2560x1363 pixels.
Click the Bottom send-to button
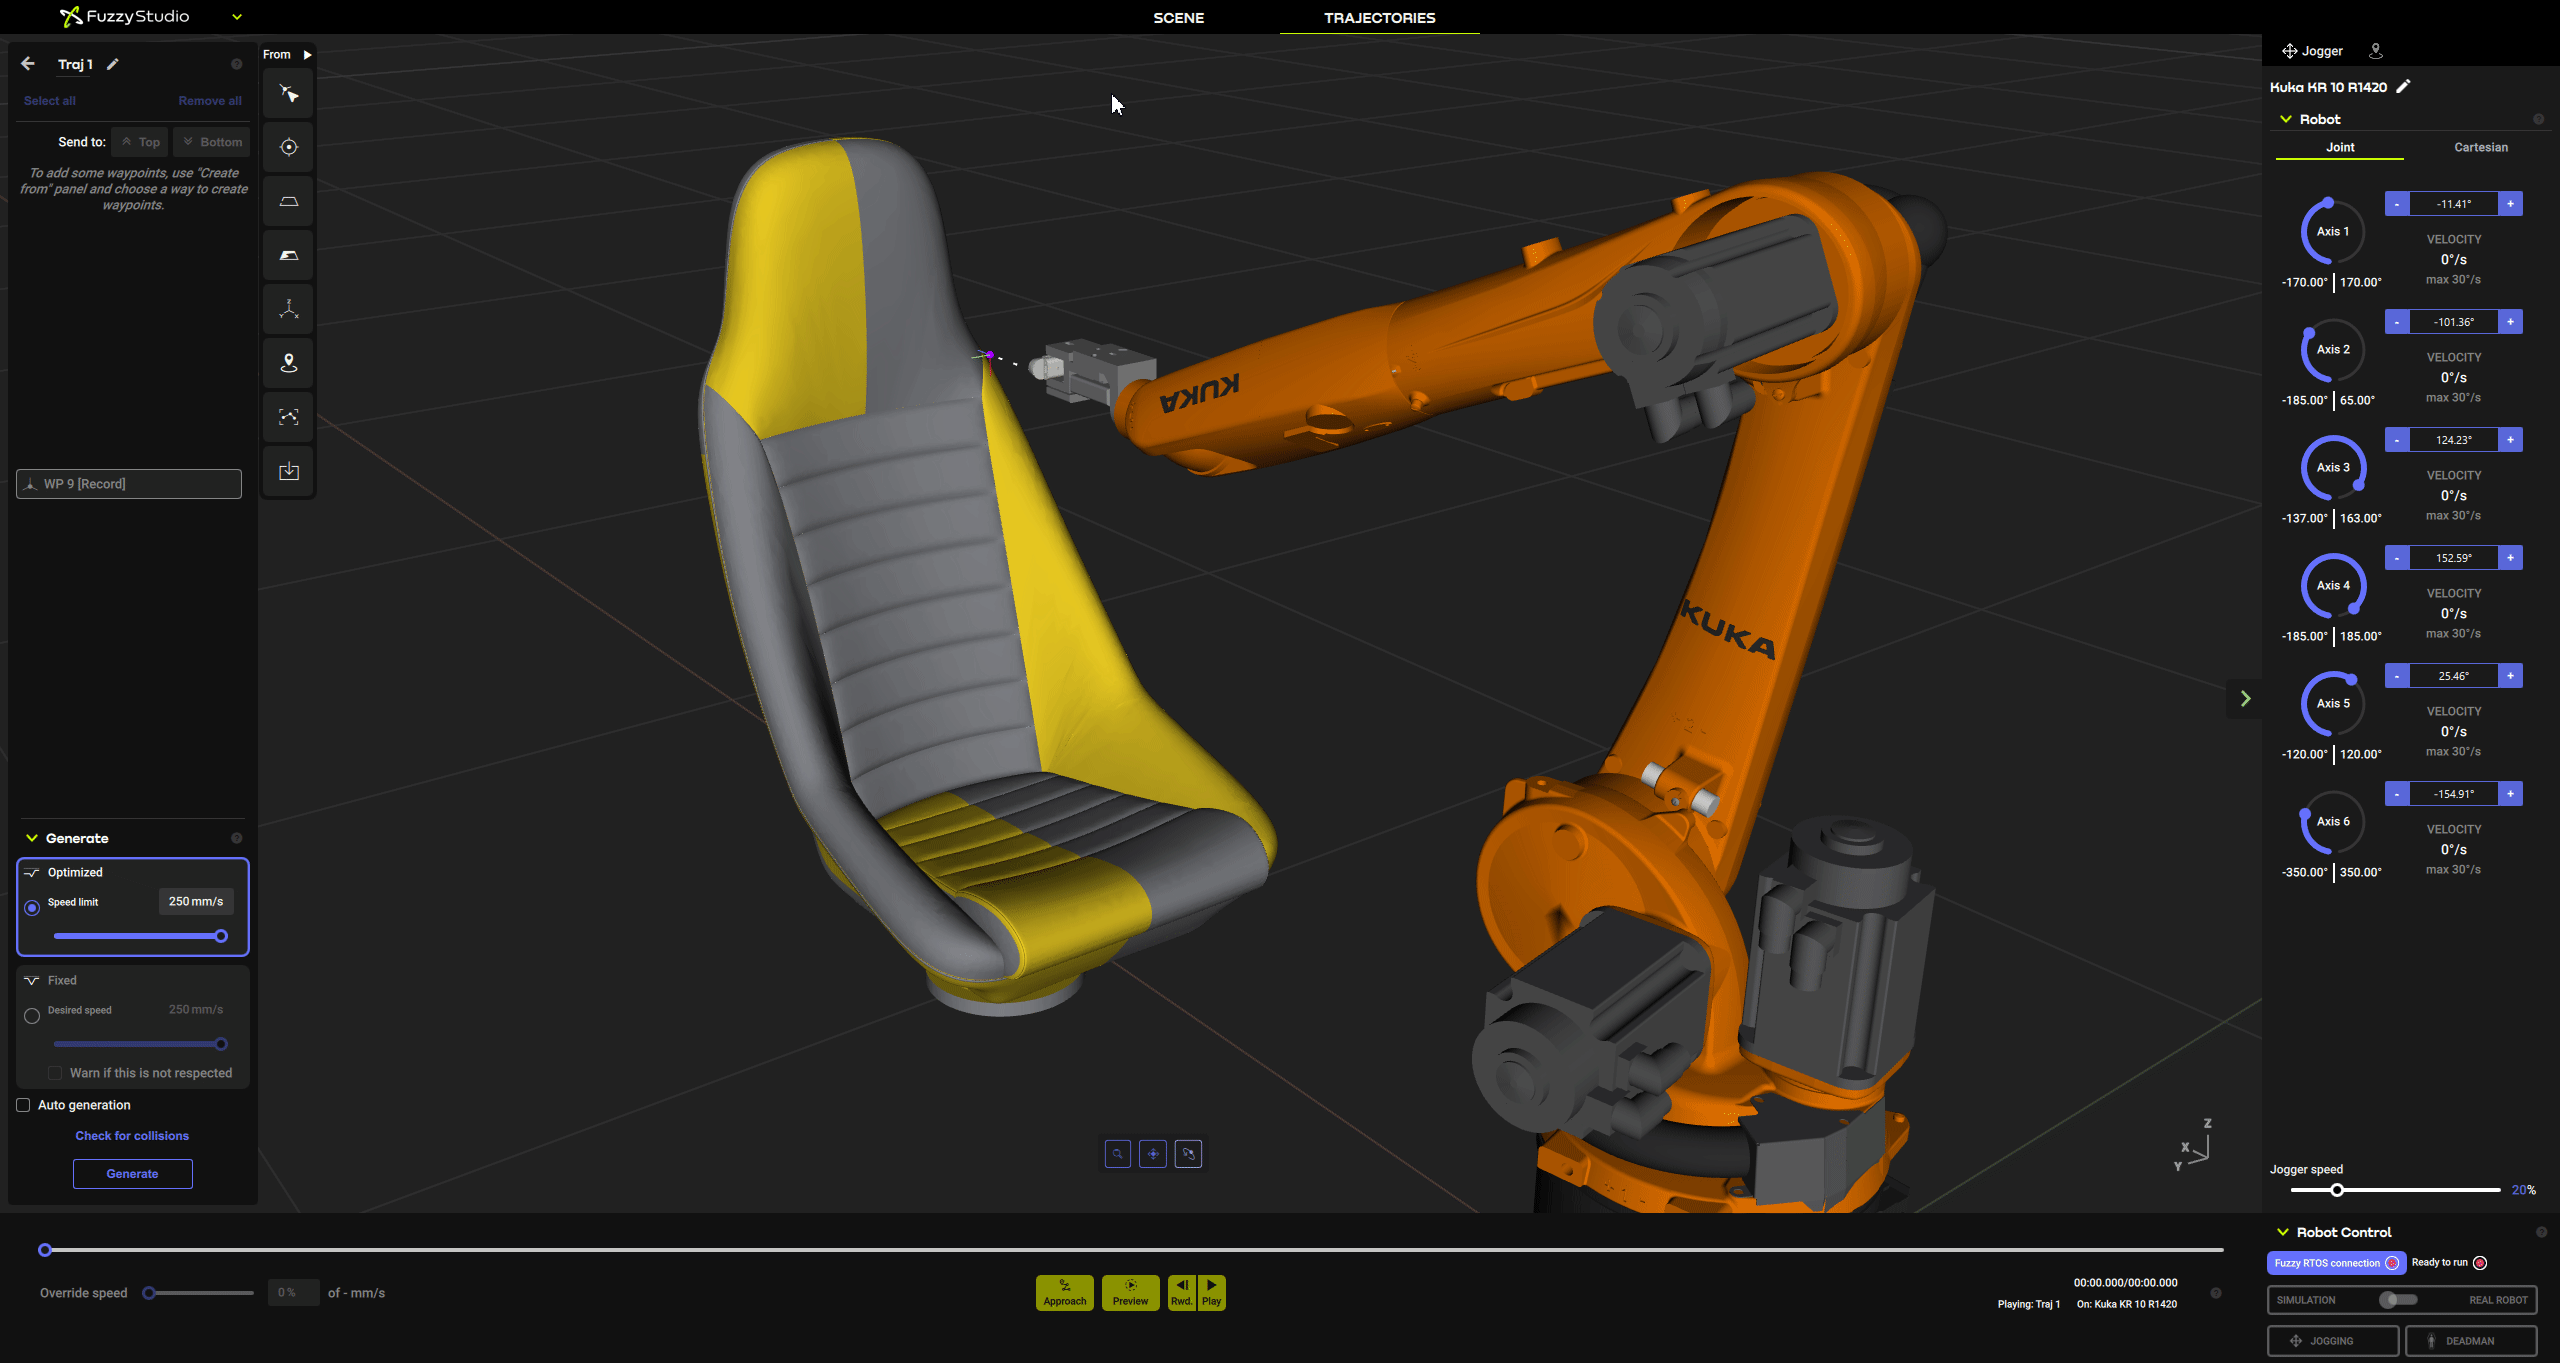pyautogui.click(x=212, y=142)
